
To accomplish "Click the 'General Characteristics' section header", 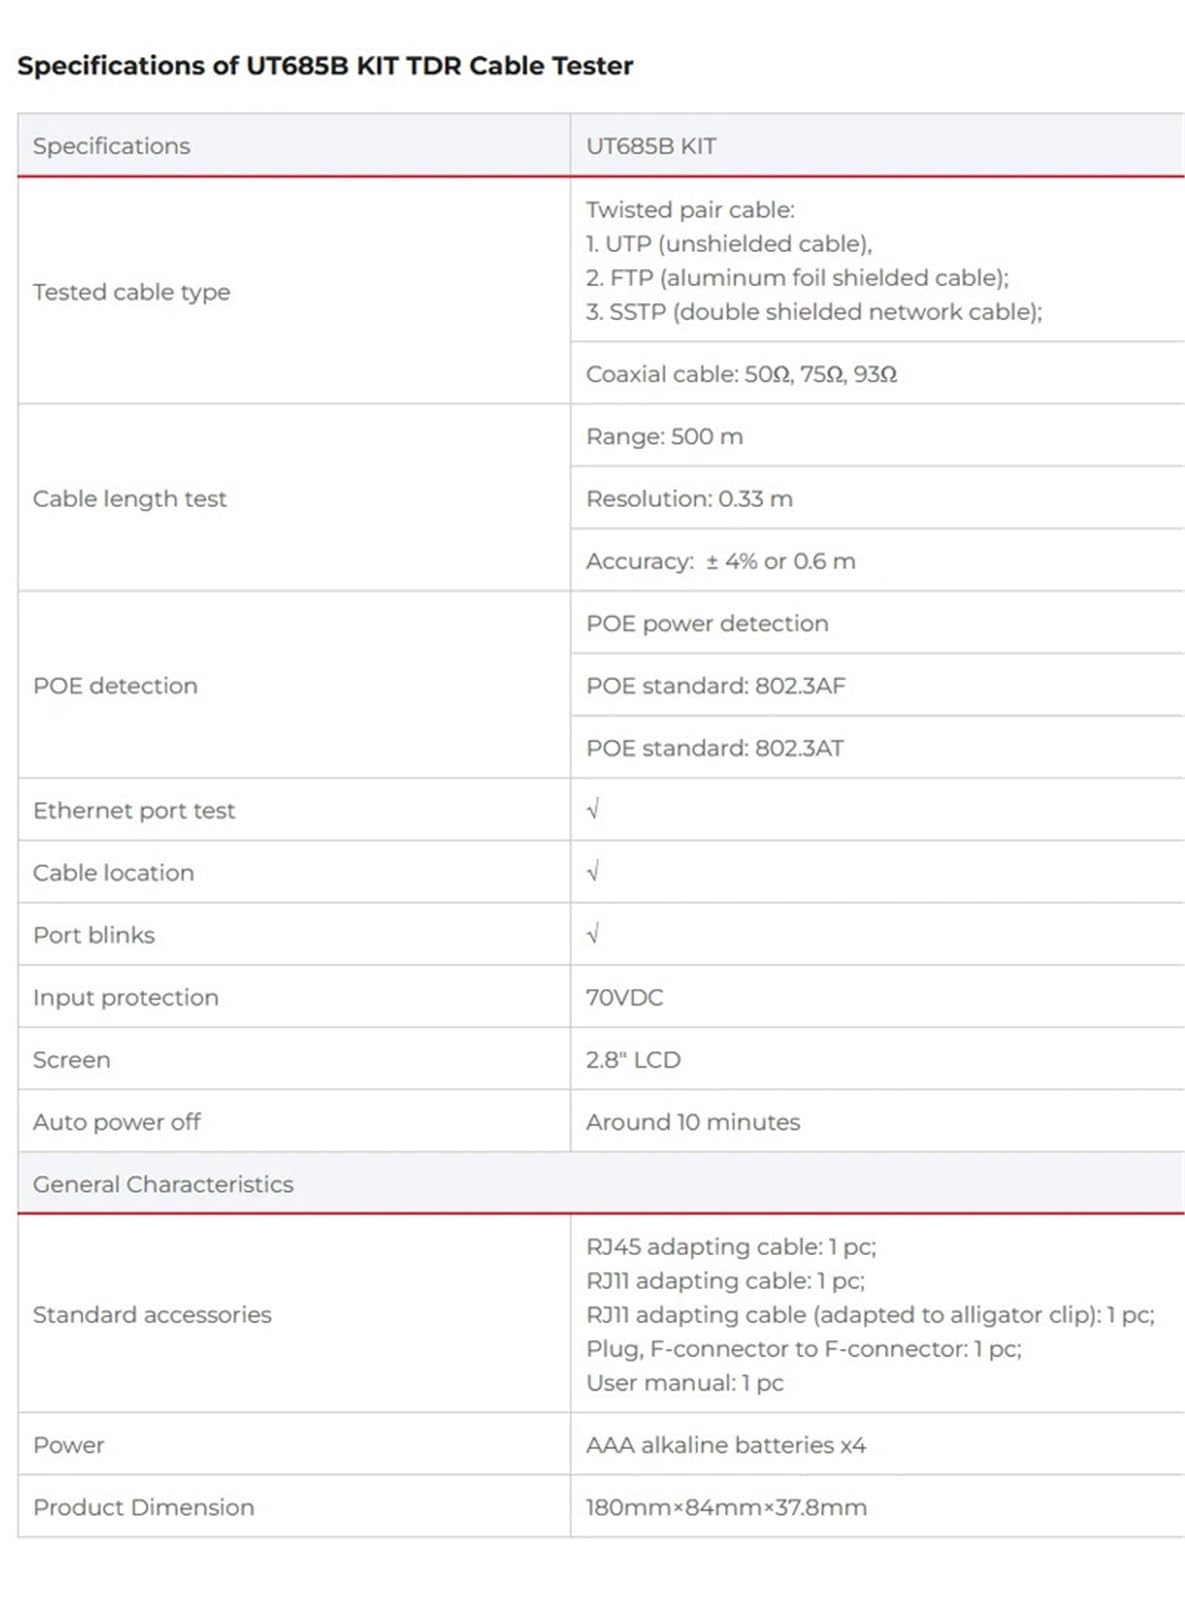I will (x=601, y=1184).
